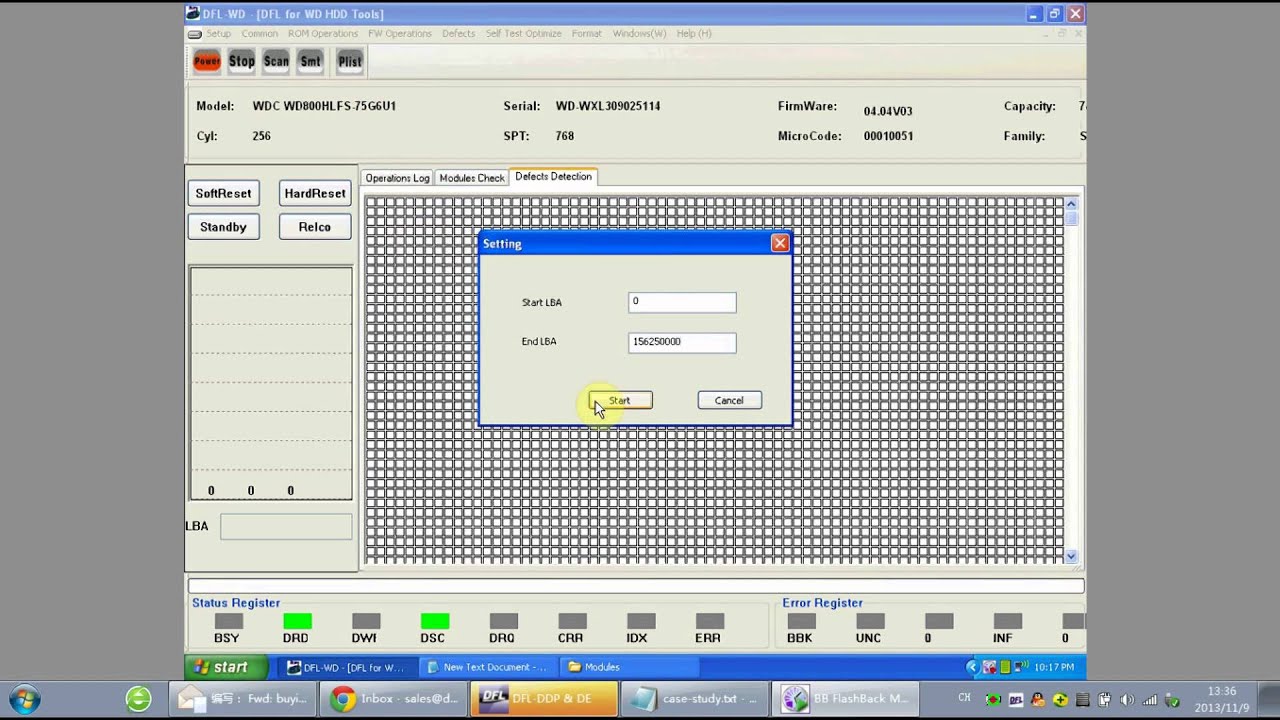Open the Defects menu
Screen dimensions: 1280x720
pyautogui.click(x=458, y=33)
